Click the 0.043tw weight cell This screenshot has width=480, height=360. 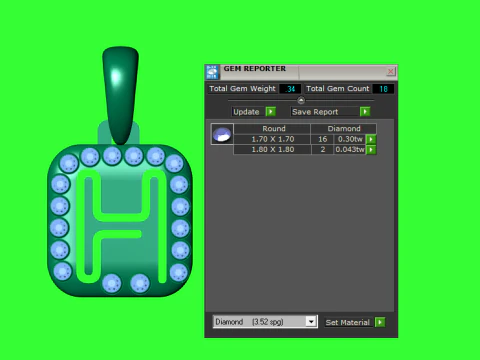350,149
